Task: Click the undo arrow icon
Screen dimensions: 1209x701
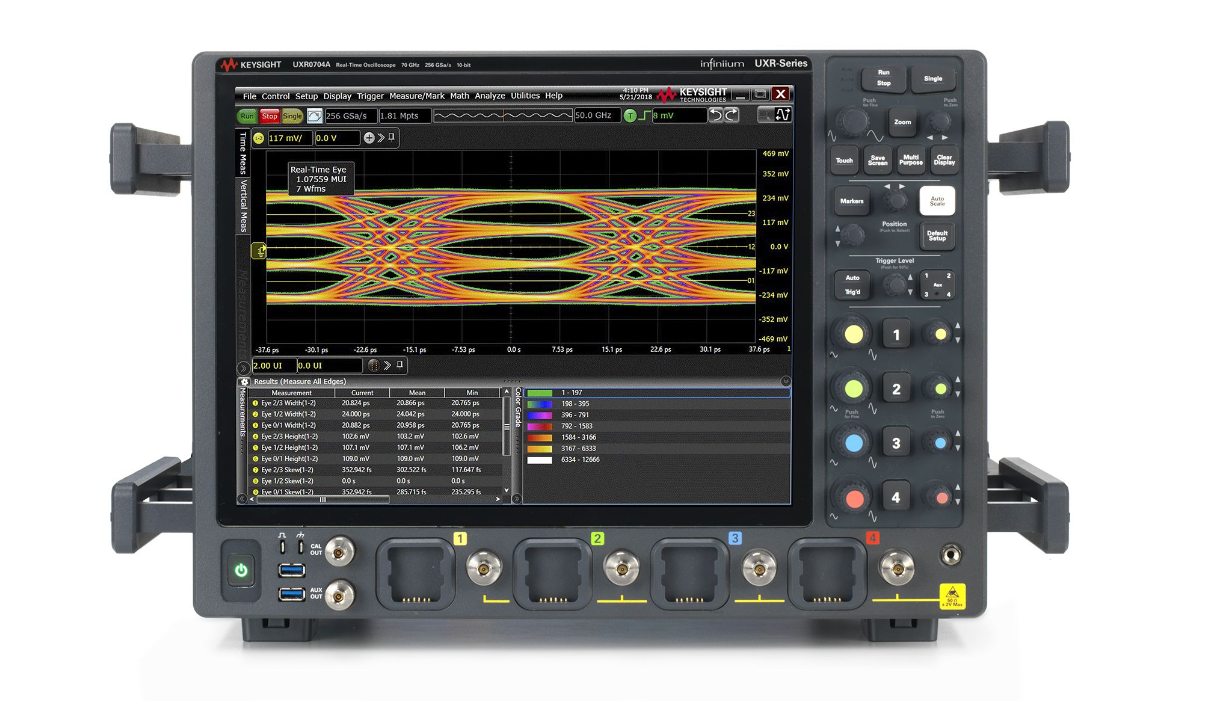Action: [x=716, y=115]
